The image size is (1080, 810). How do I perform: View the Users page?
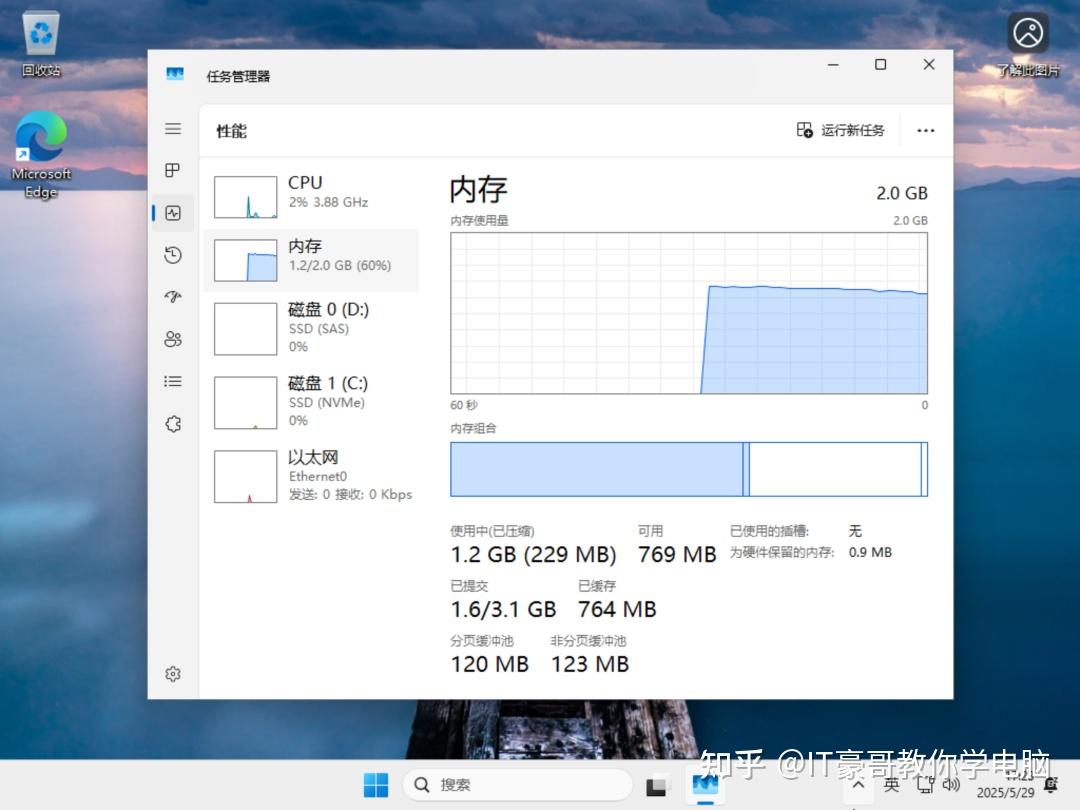(x=172, y=339)
